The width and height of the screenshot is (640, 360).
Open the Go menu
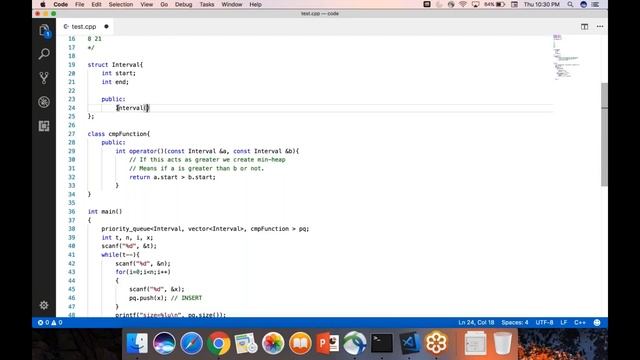164,4
